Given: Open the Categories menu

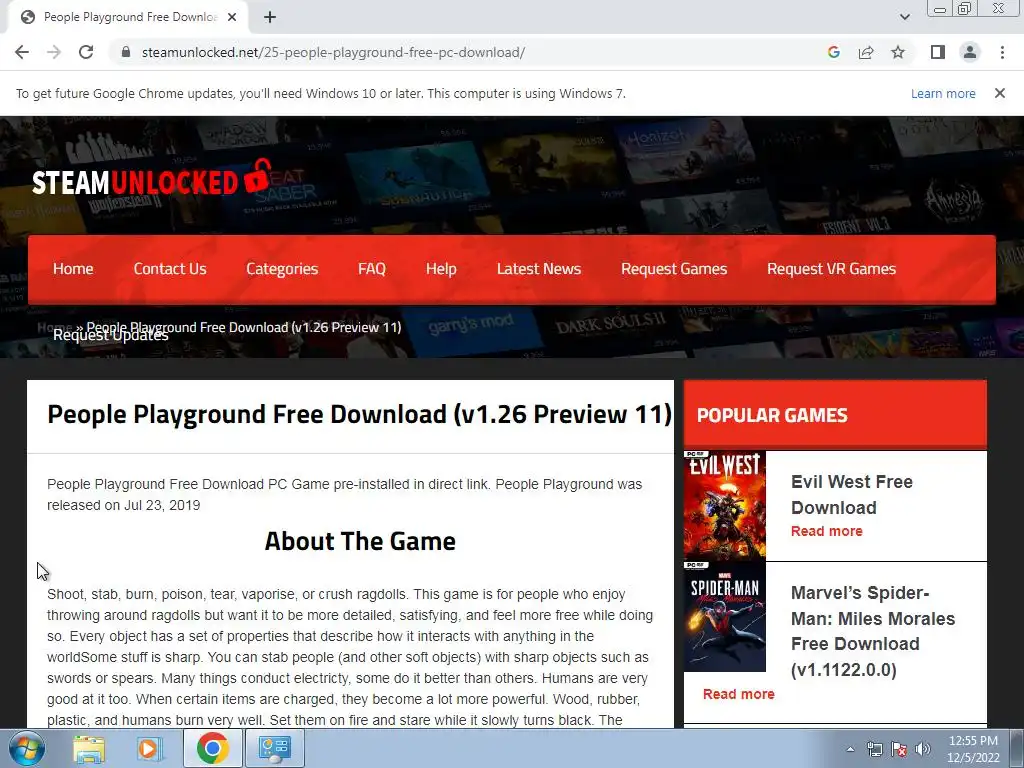Looking at the screenshot, I should click(282, 269).
